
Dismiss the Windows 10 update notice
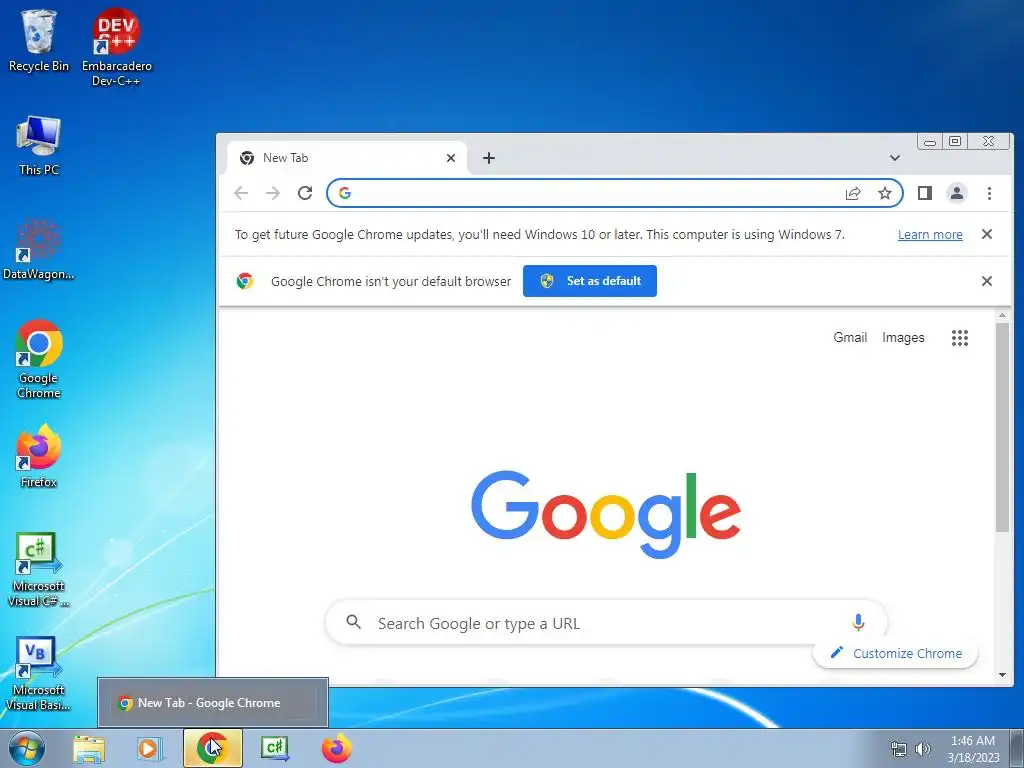coord(987,234)
